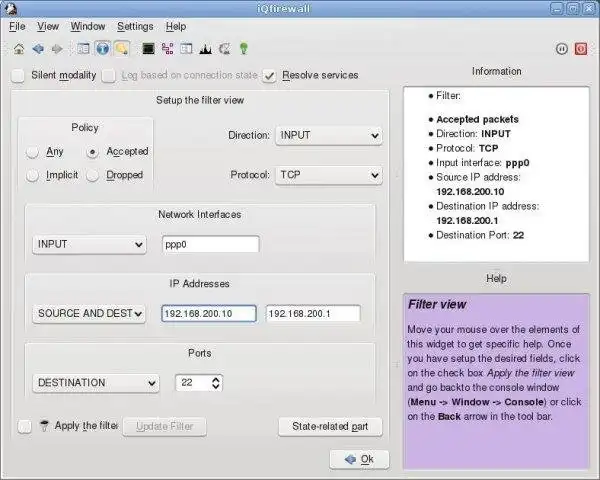Click the 'Setup the filter view' heading

[200, 100]
